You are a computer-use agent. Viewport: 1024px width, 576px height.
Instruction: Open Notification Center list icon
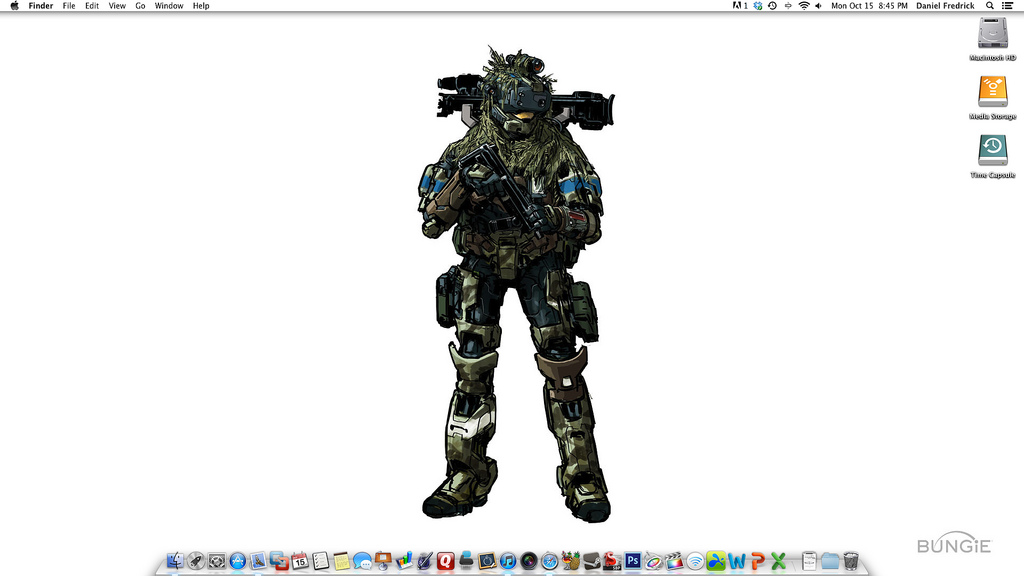pyautogui.click(x=1008, y=6)
